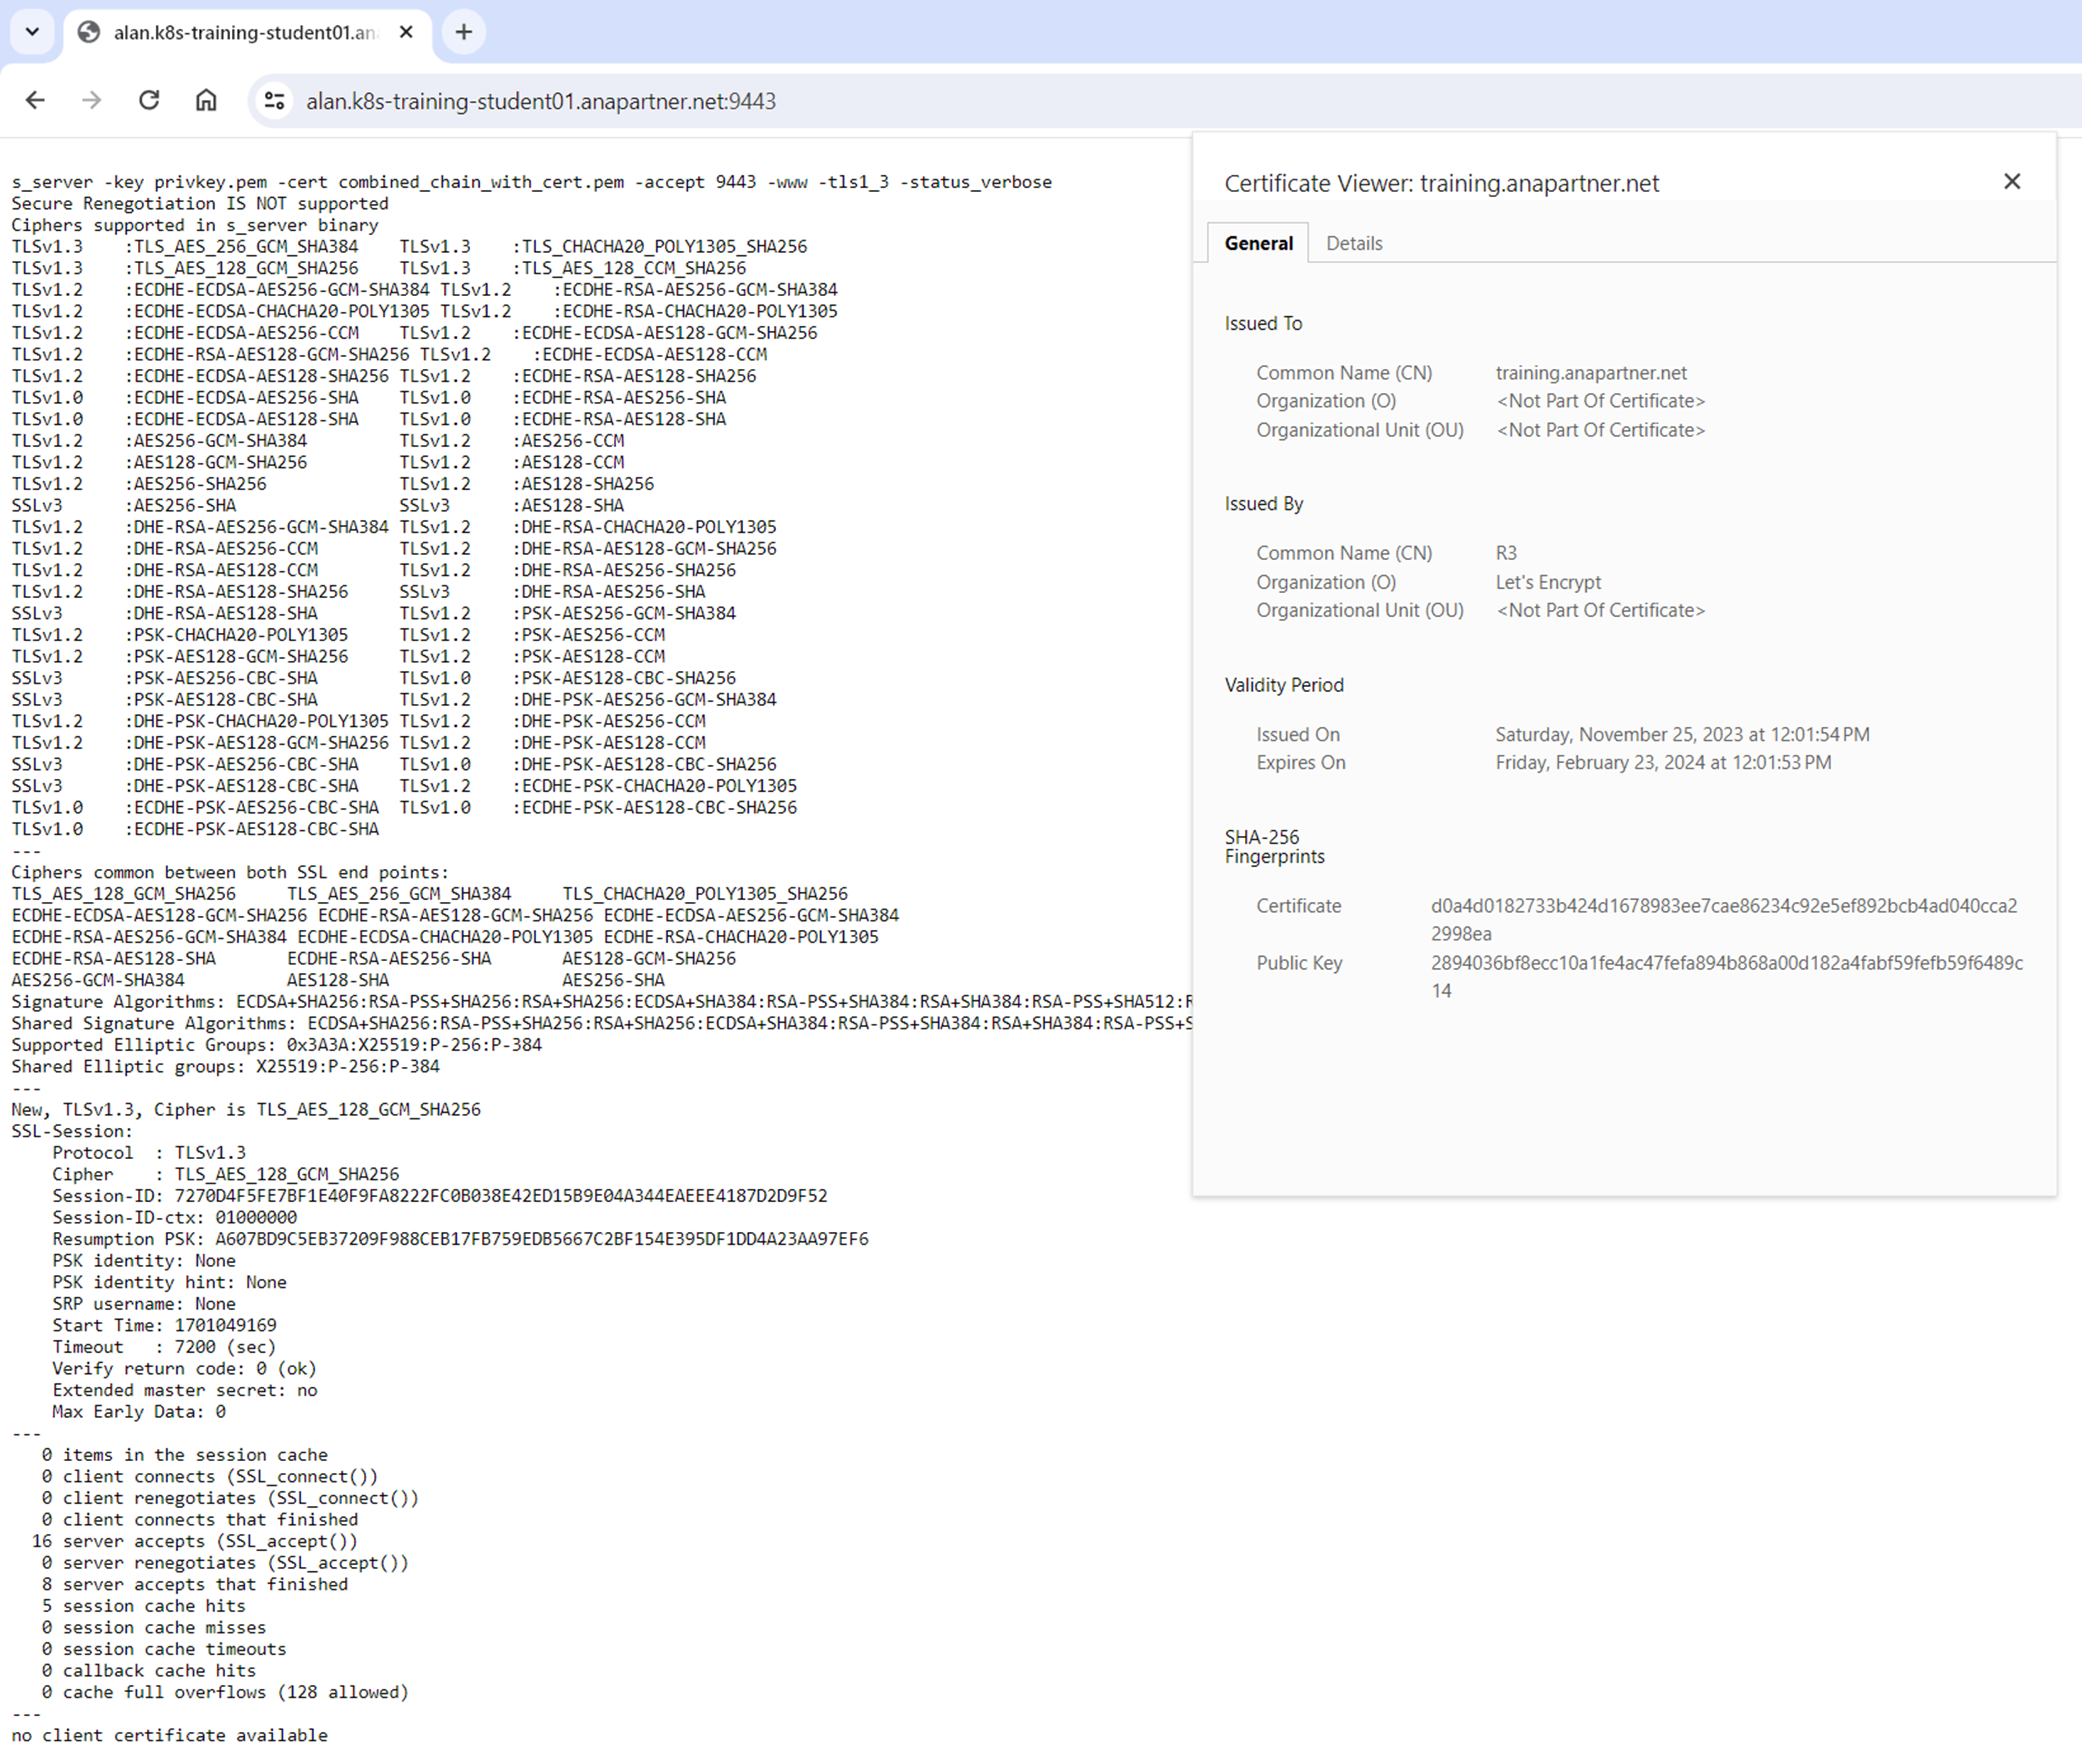2082x1764 pixels.
Task: Expand the tab search dropdown
Action: pos(32,32)
